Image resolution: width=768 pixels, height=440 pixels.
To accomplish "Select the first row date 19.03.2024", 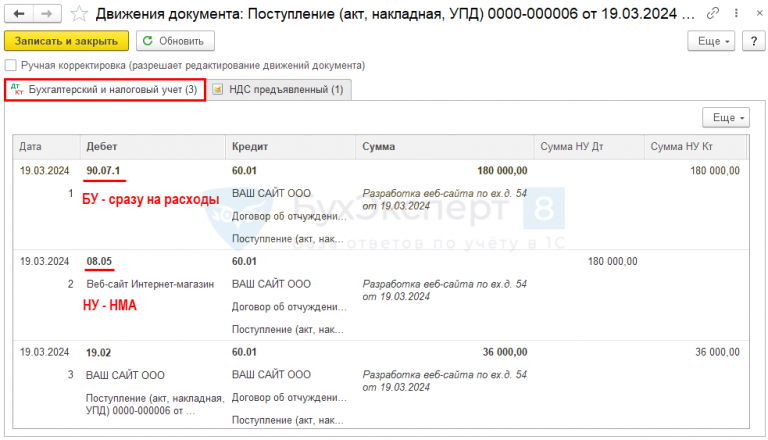I will click(45, 171).
